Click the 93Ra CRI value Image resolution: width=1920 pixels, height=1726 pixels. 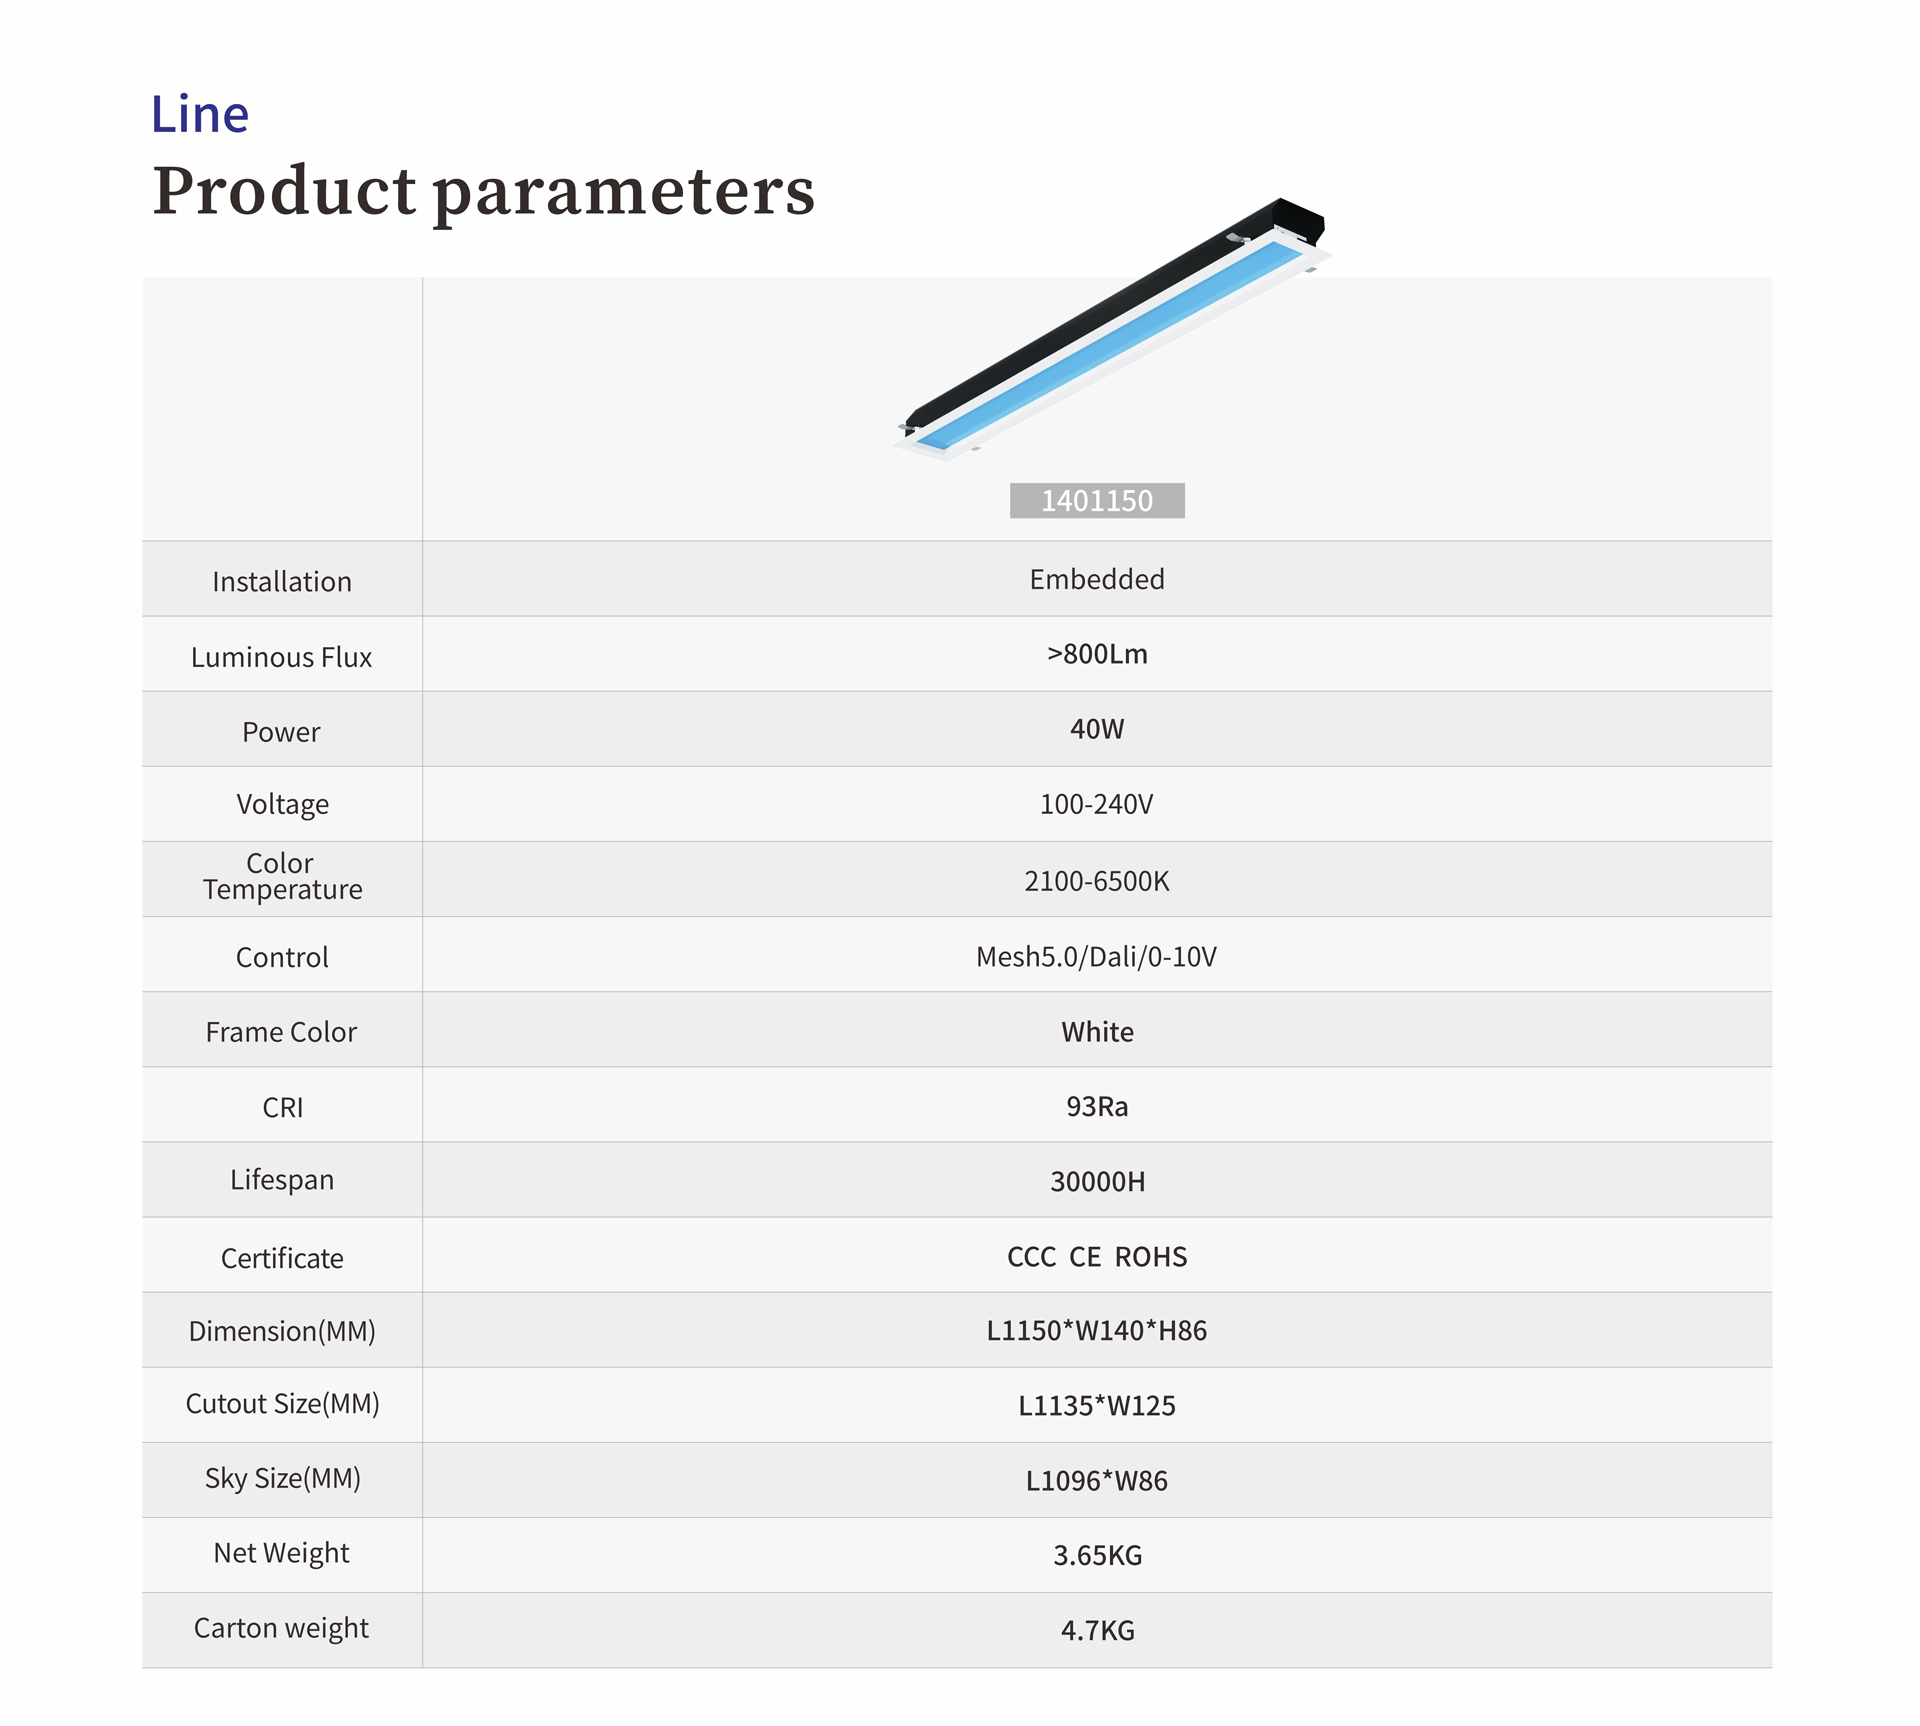[1096, 1106]
